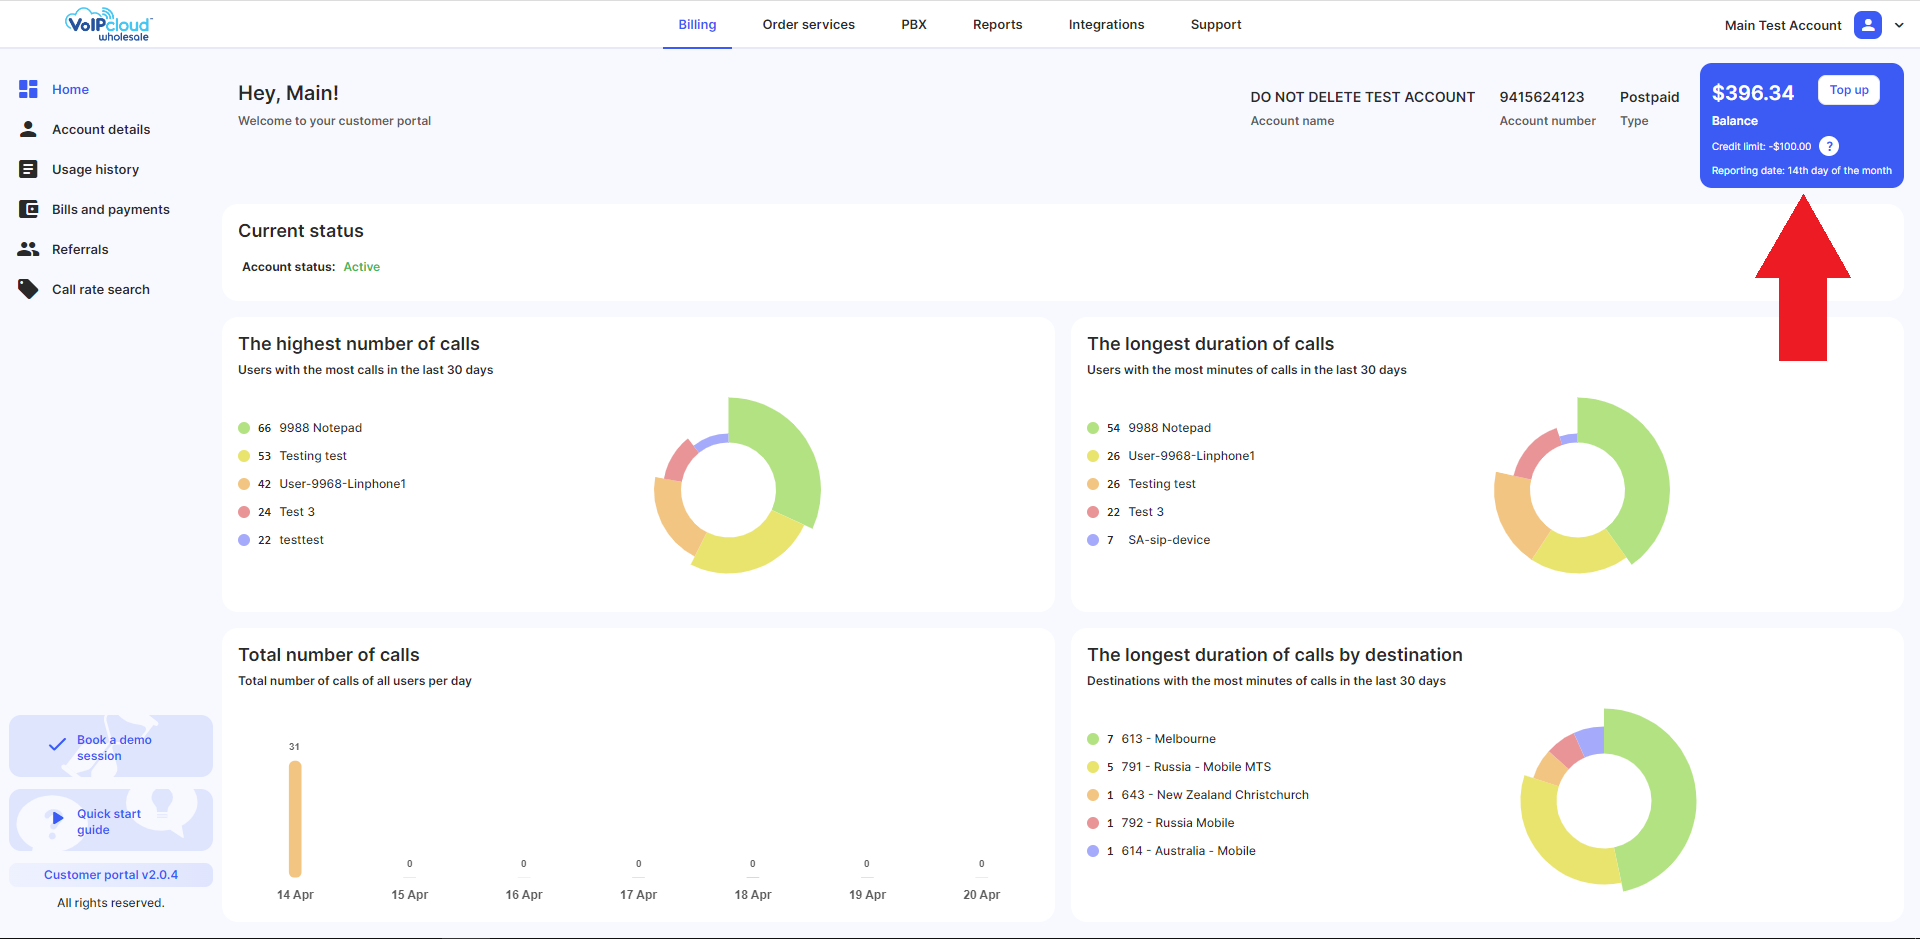Go to the Reports tab

point(997,25)
